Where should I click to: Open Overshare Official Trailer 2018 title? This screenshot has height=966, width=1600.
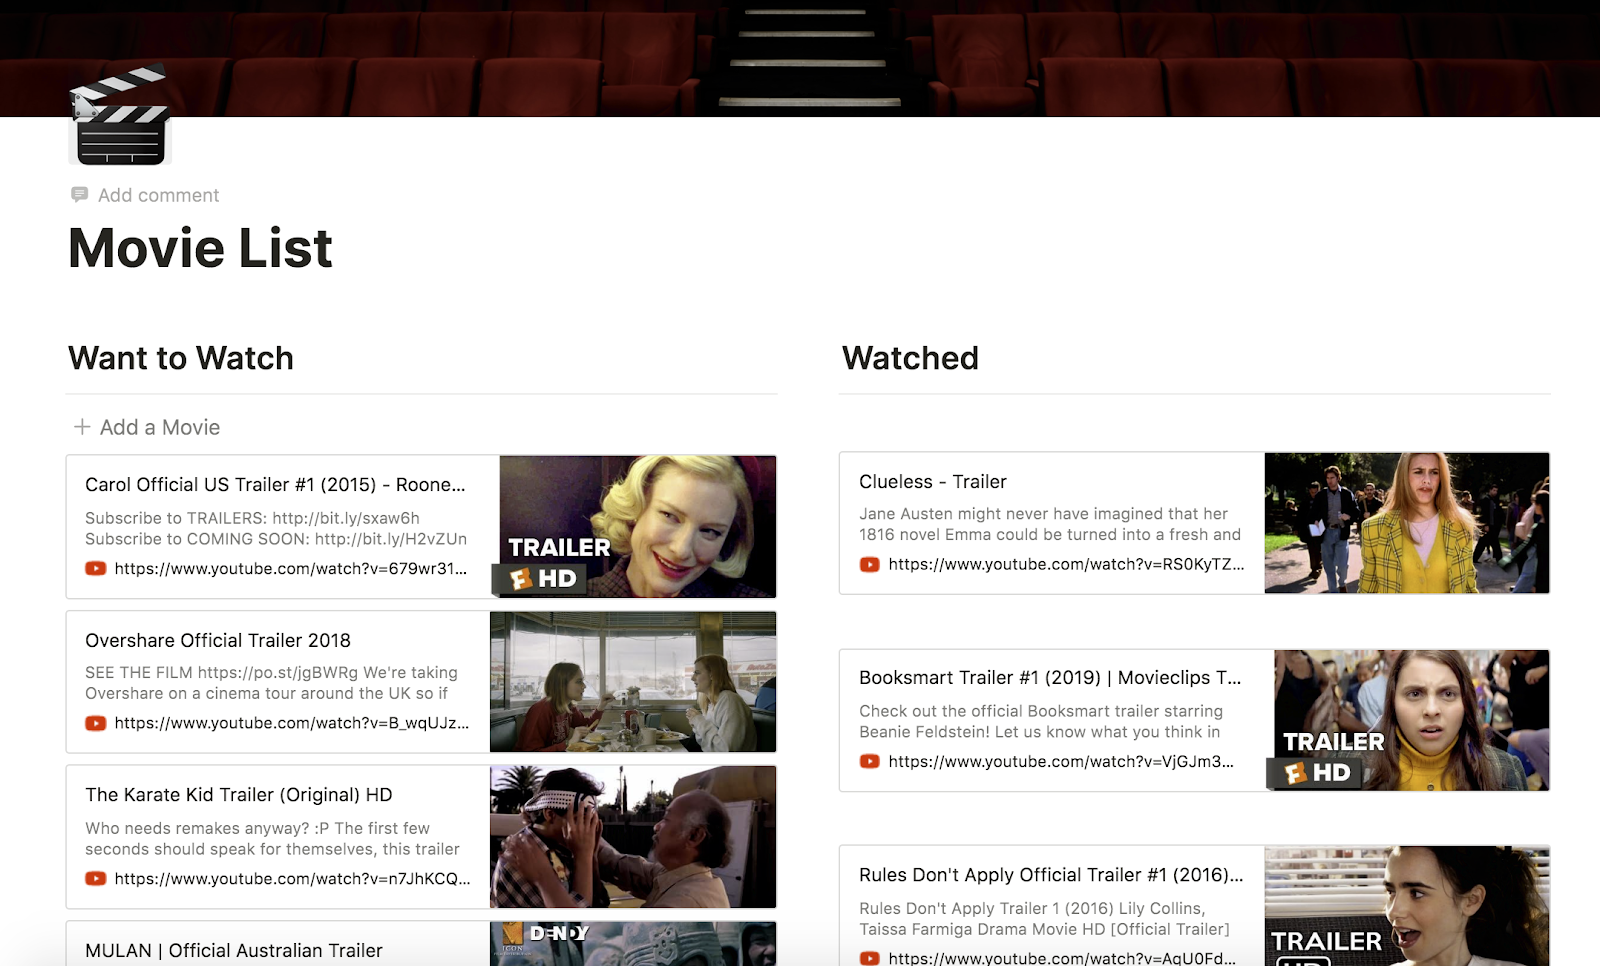218,640
